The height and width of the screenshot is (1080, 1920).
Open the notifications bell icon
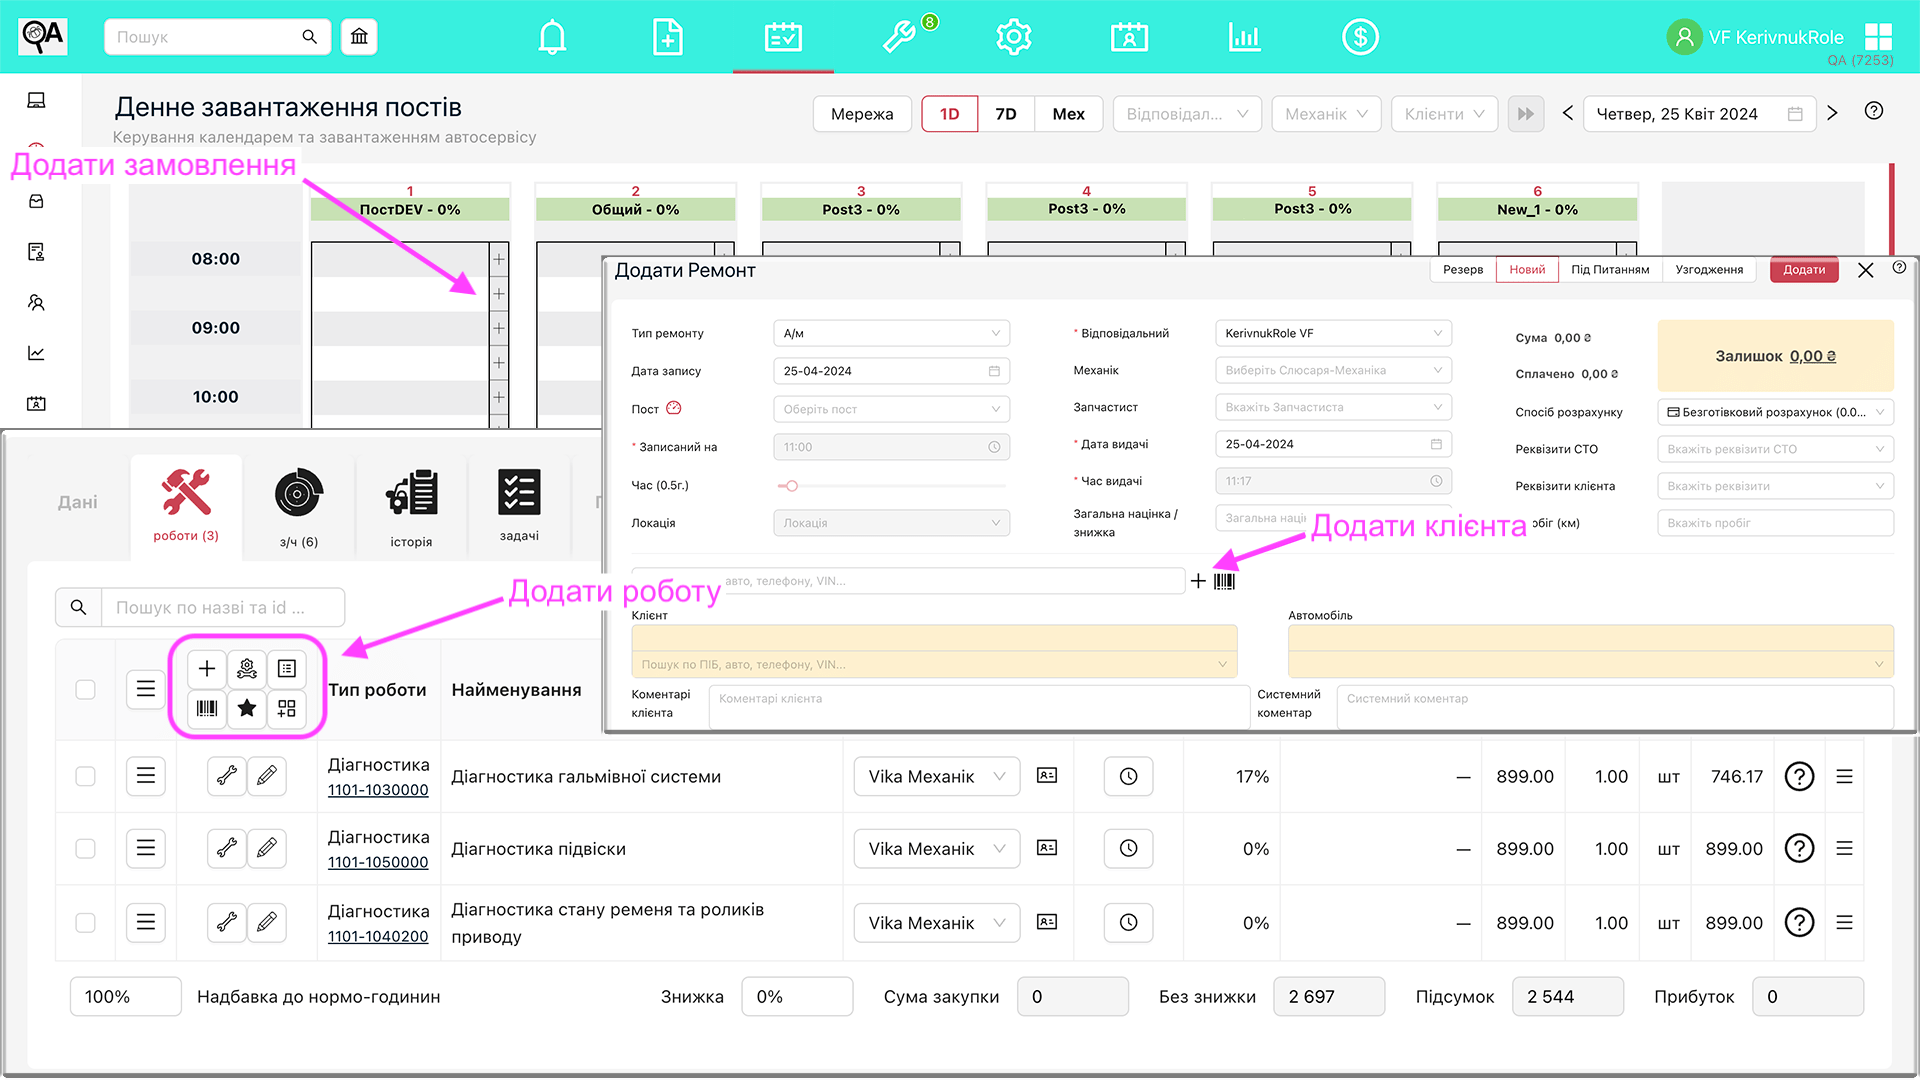point(552,37)
